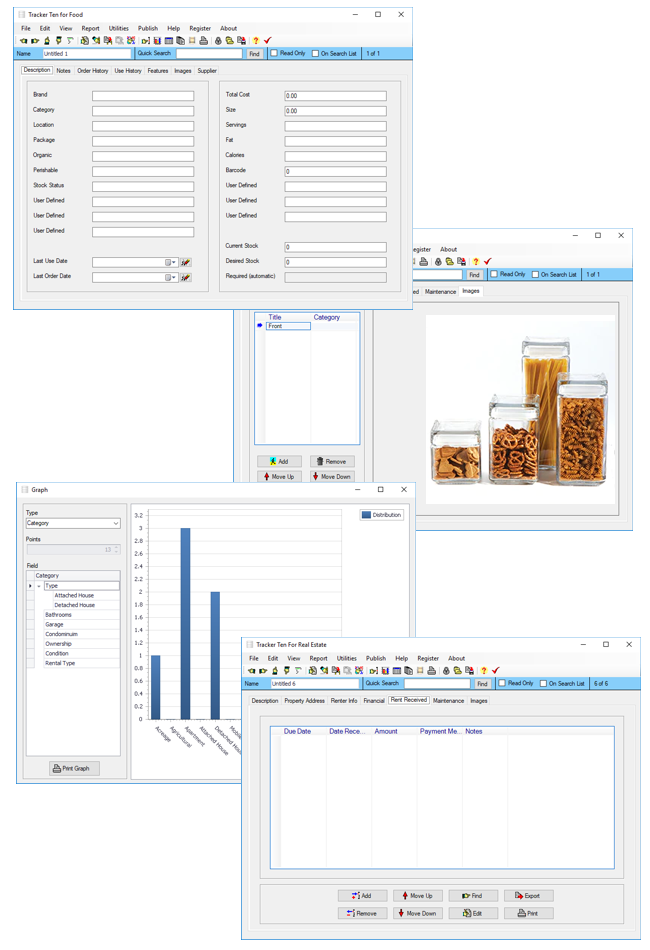Collapse the Type node in Field tree

(x=39, y=586)
